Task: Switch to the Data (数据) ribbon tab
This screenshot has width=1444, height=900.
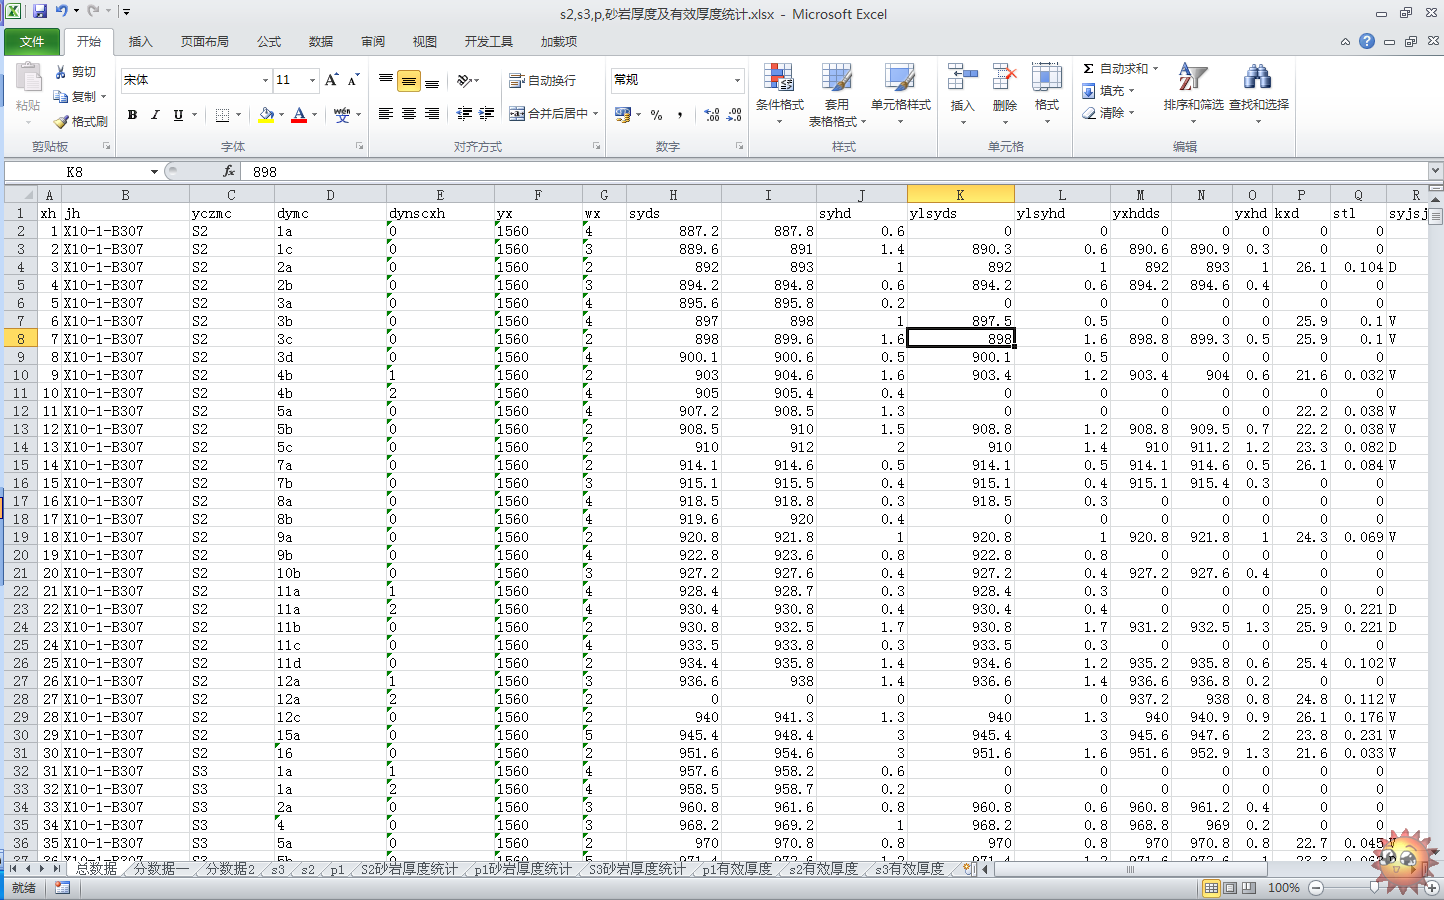Action: pos(321,42)
